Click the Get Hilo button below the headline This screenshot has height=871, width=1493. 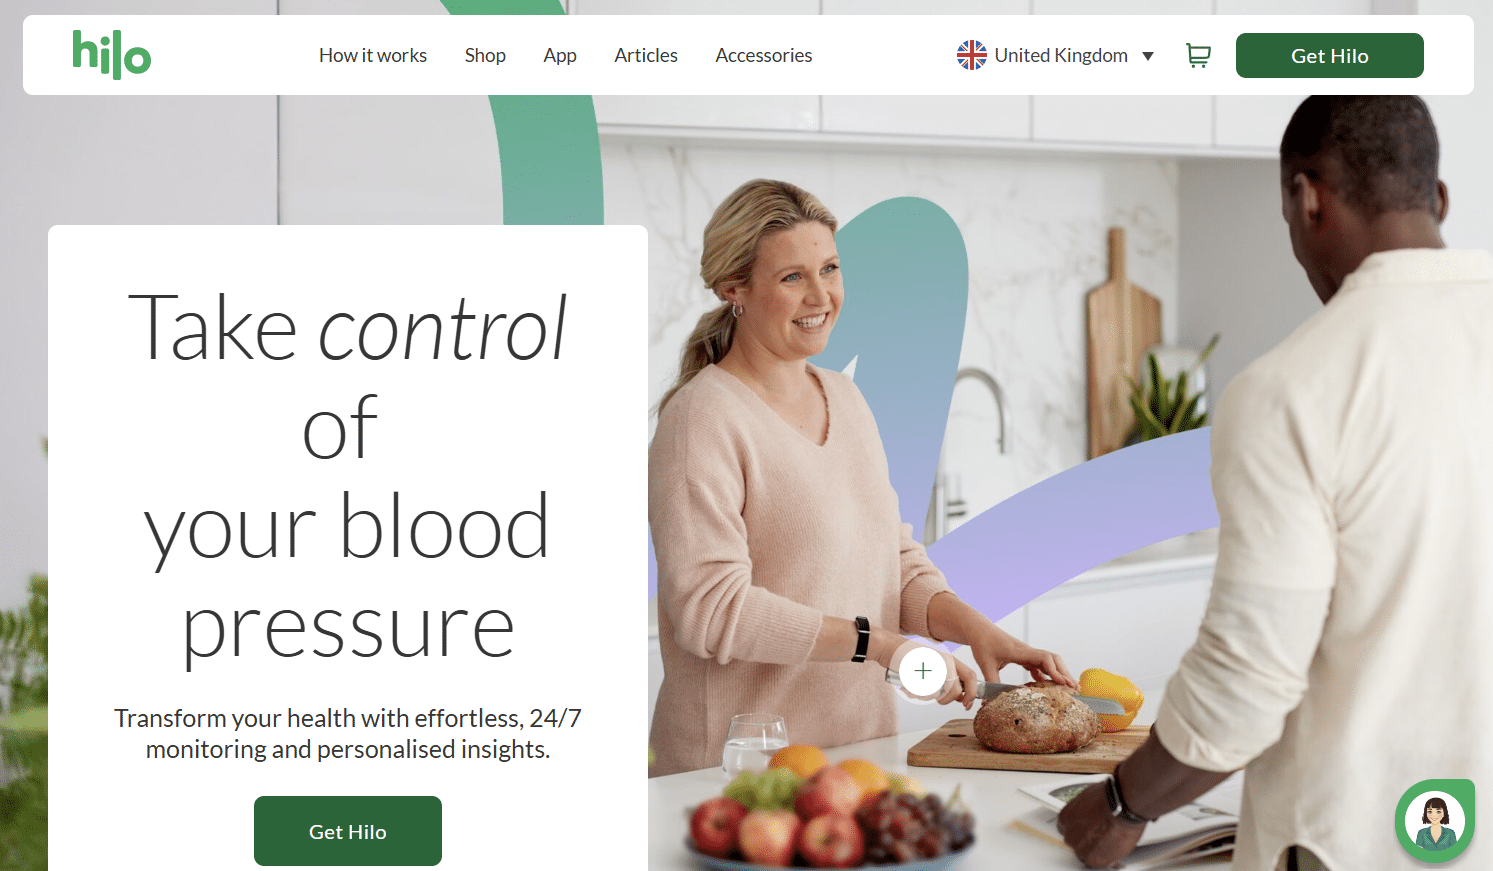(x=348, y=831)
